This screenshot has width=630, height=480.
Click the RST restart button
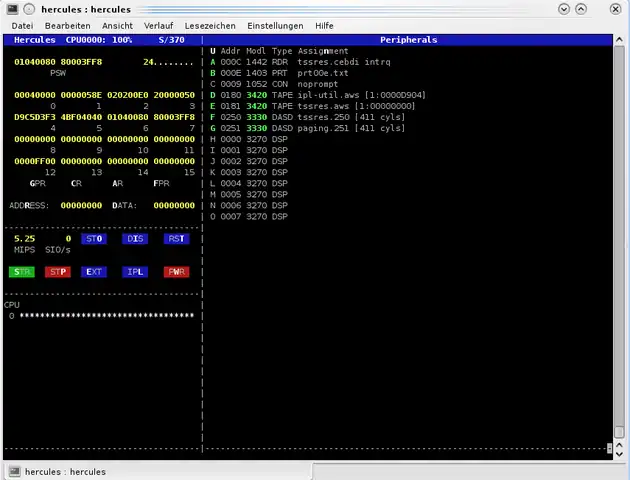[176, 239]
